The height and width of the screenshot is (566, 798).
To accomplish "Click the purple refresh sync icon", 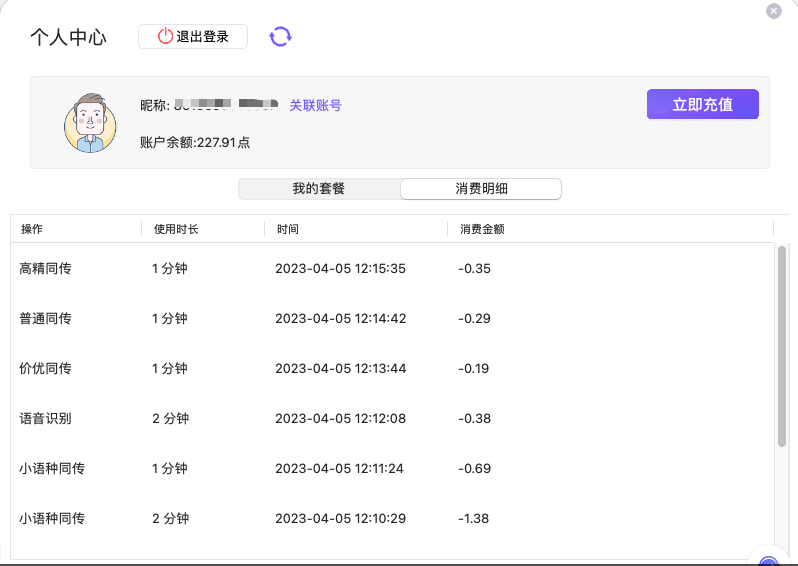I will click(280, 37).
